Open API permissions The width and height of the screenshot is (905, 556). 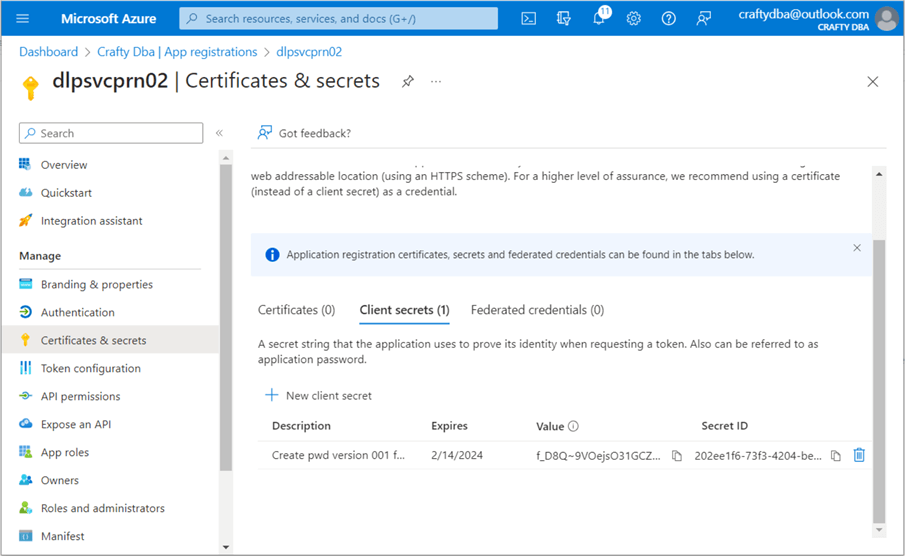pyautogui.click(x=80, y=396)
